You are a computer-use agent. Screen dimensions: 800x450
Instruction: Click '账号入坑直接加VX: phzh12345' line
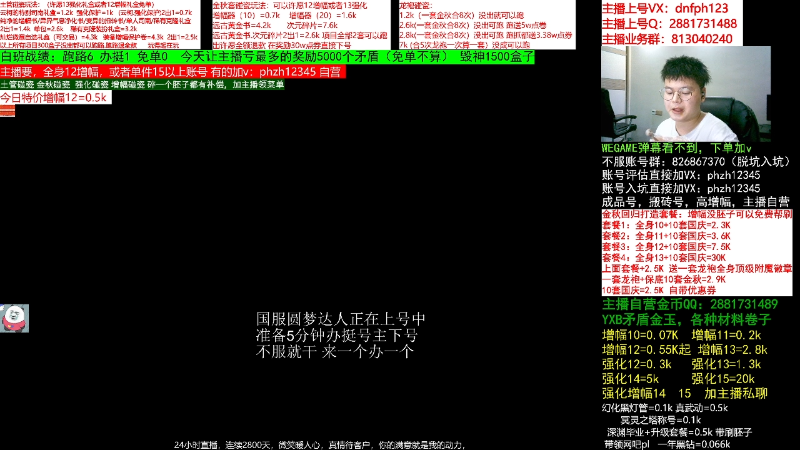(681, 188)
